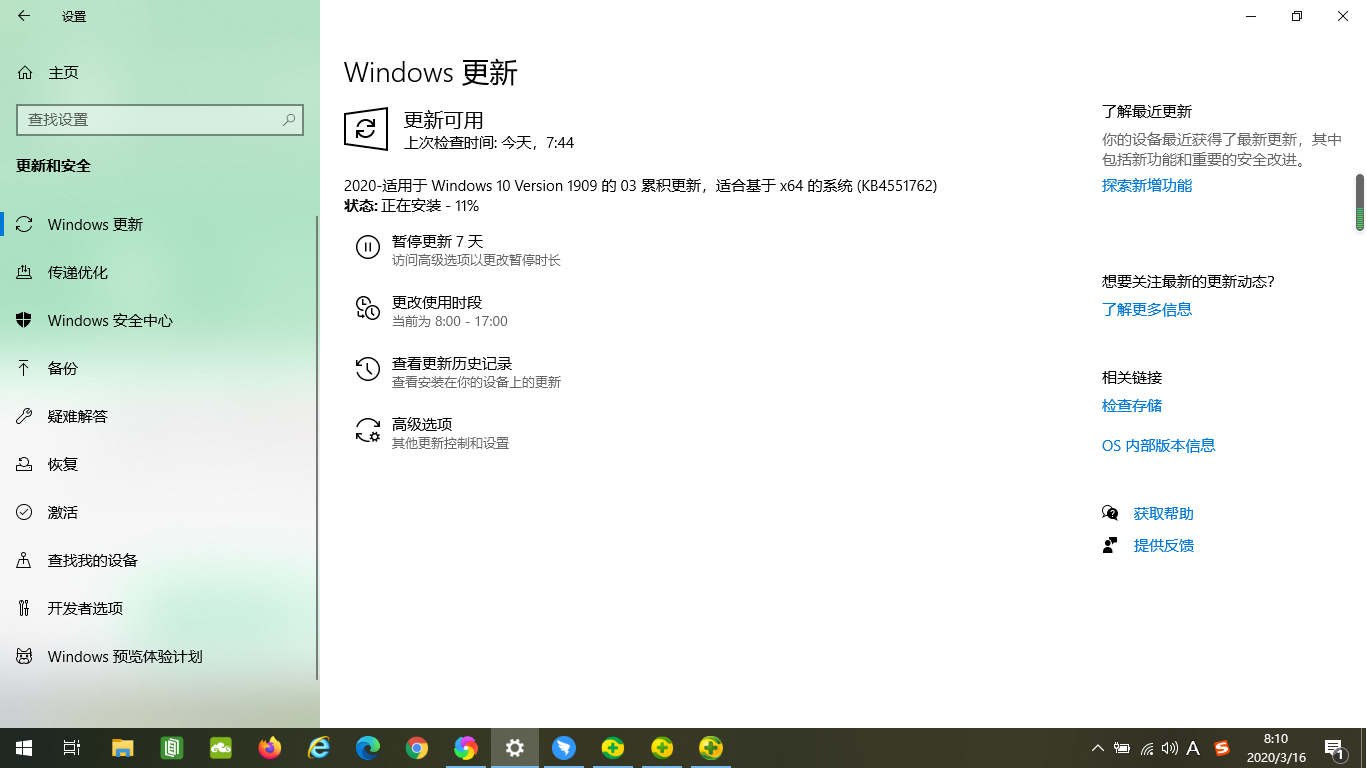The image size is (1366, 768).
Task: Open the 了解更多信息 link
Action: [1147, 310]
